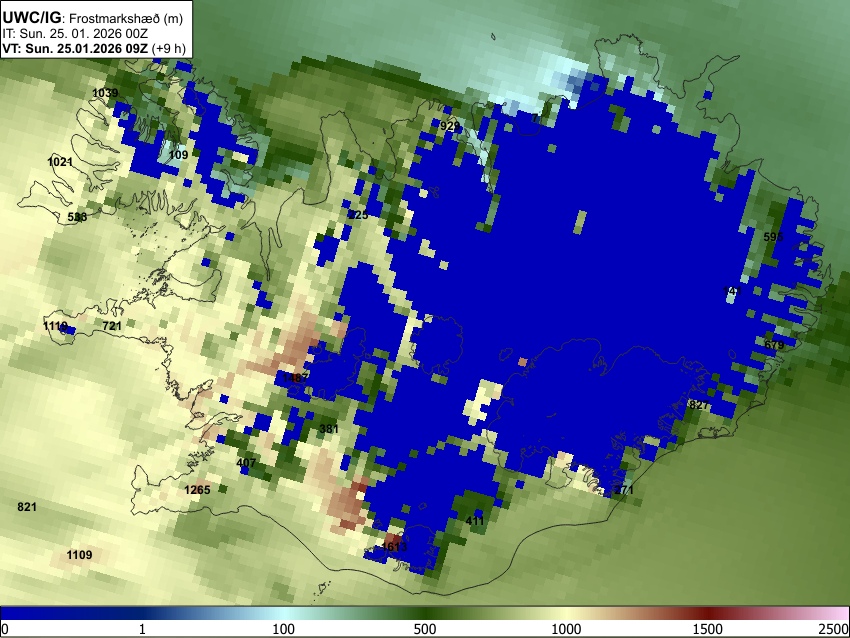
Task: Click the 271 value on the map
Action: click(623, 489)
